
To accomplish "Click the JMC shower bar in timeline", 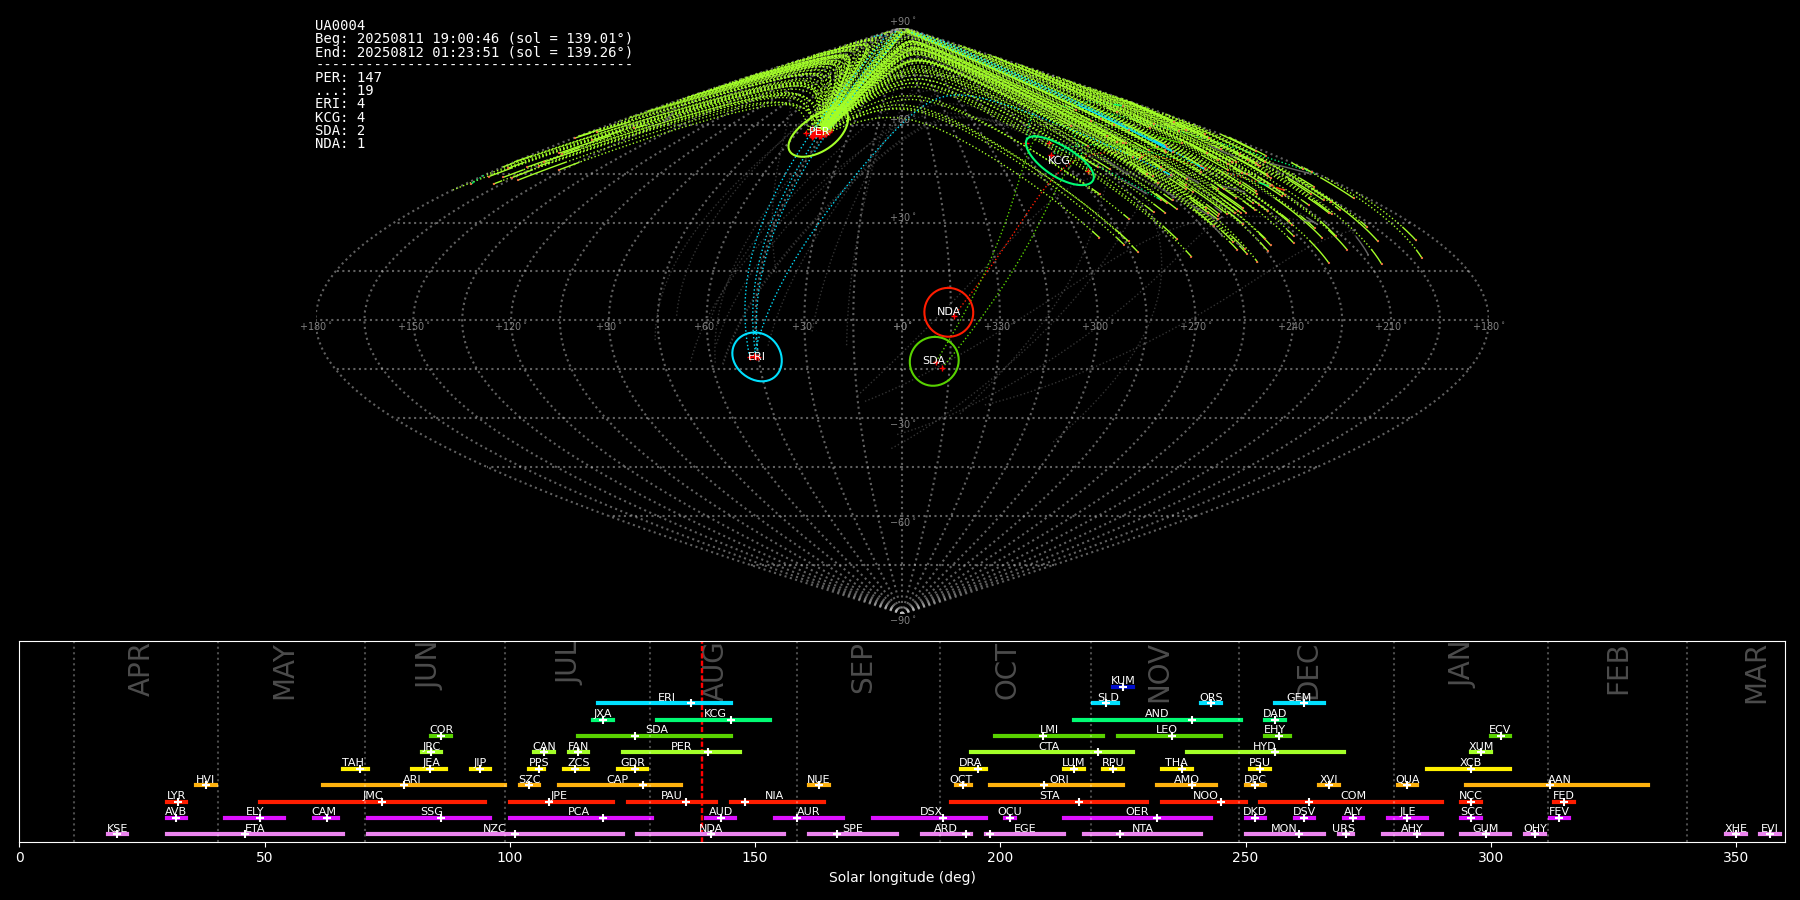I will pyautogui.click(x=373, y=802).
